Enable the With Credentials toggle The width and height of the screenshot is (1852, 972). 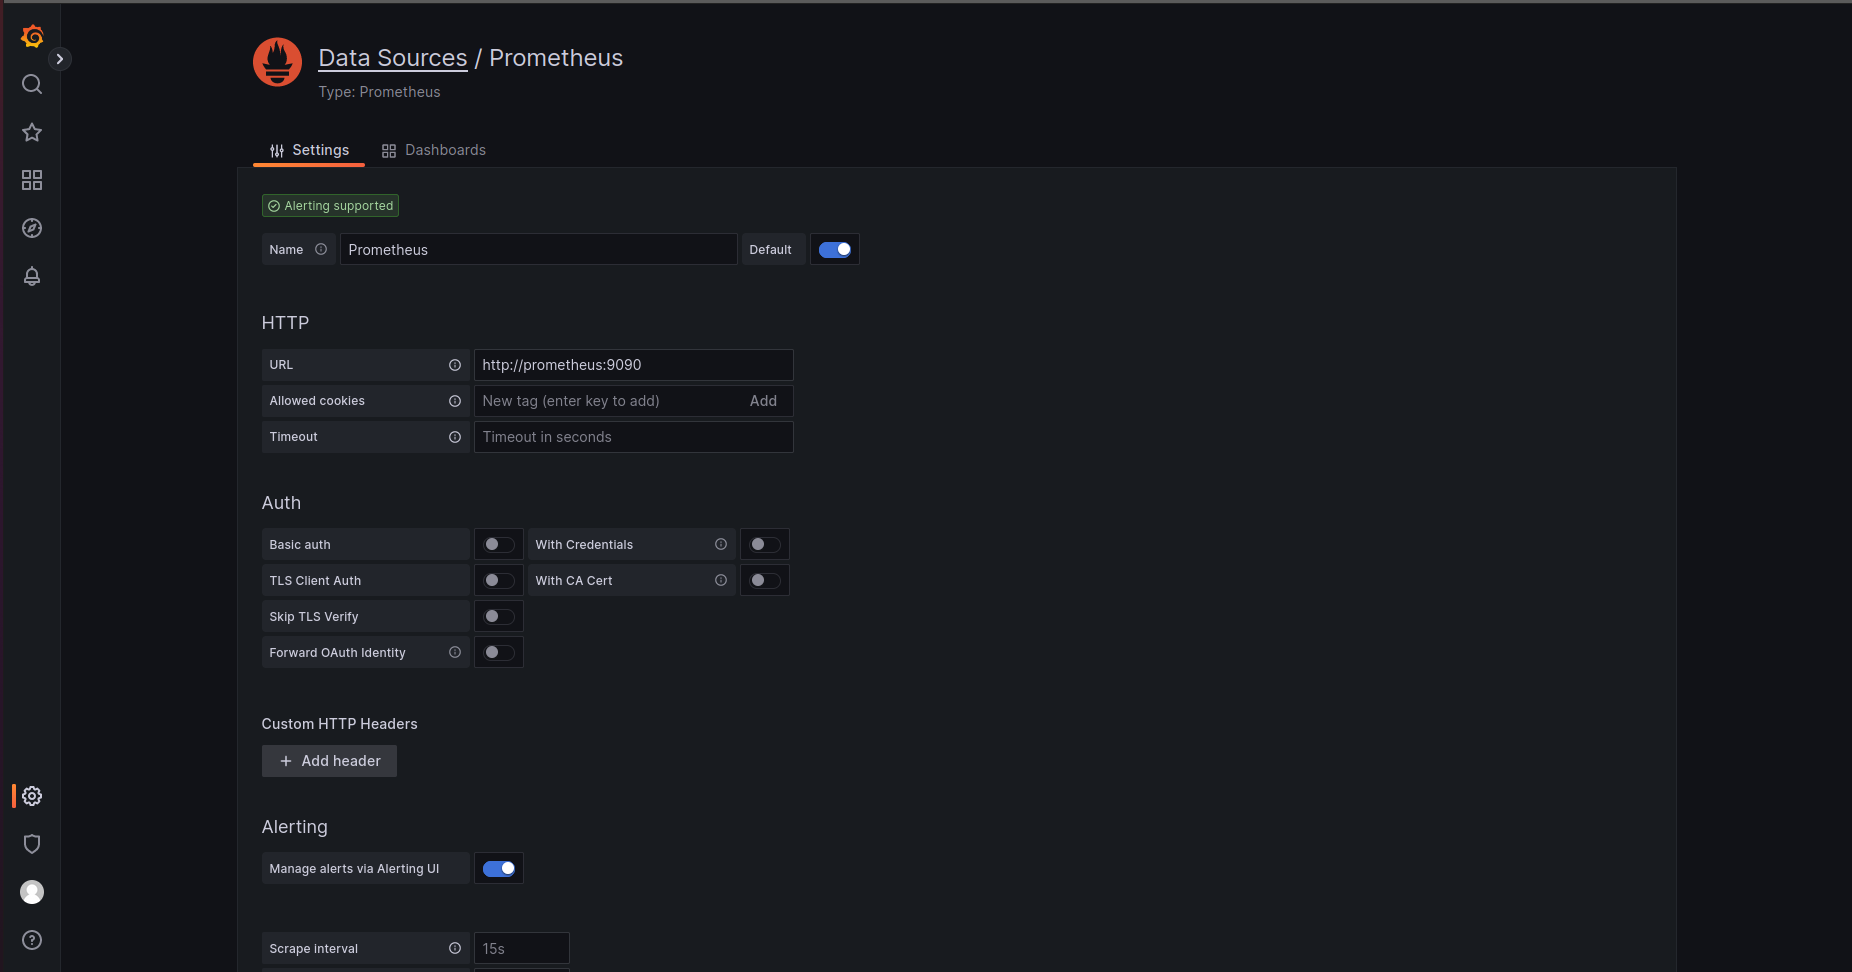(765, 545)
